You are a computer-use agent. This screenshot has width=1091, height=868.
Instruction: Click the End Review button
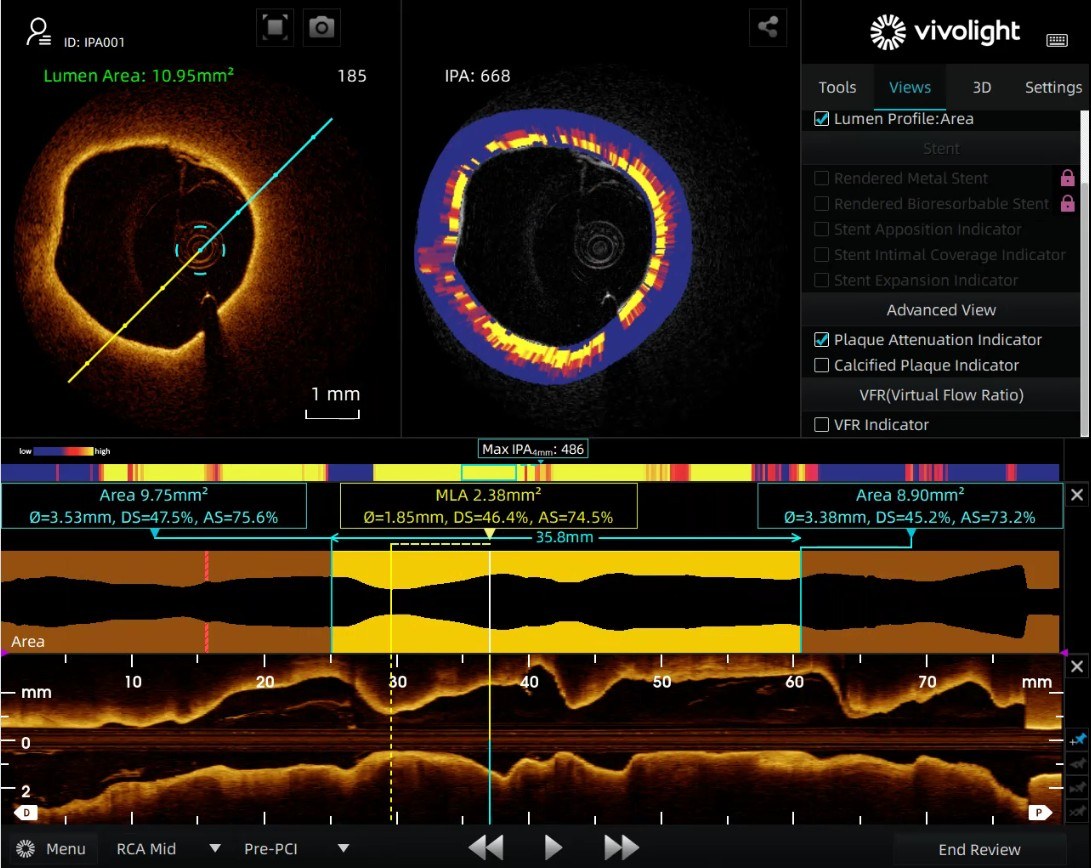click(x=979, y=849)
